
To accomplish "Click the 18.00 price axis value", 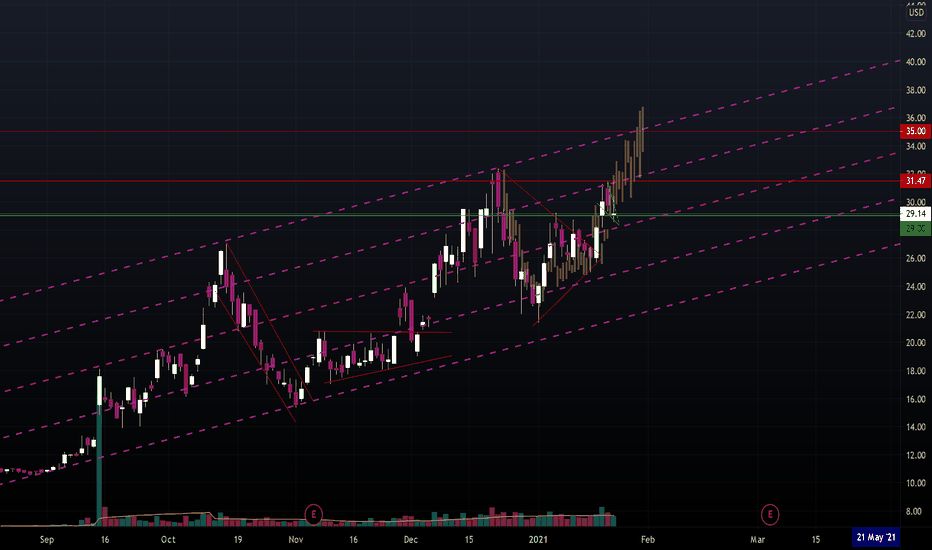I will coord(915,371).
